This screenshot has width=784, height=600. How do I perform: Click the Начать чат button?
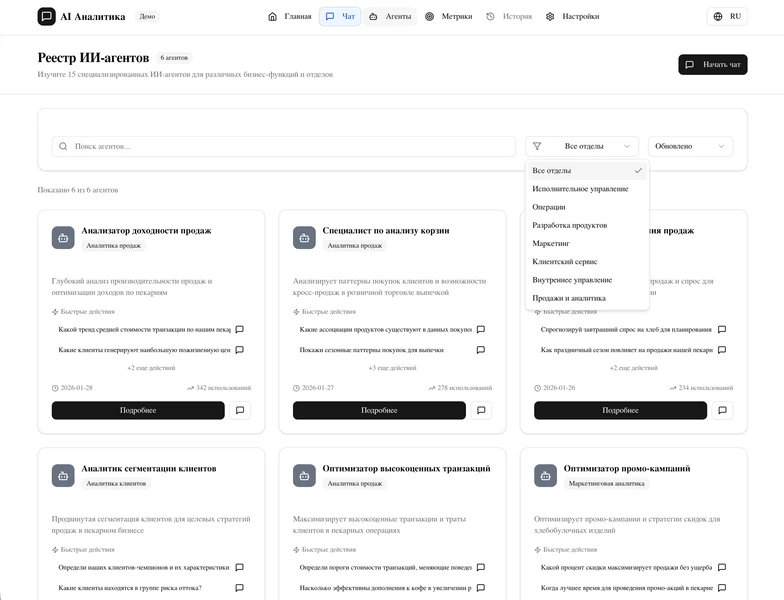[x=712, y=64]
